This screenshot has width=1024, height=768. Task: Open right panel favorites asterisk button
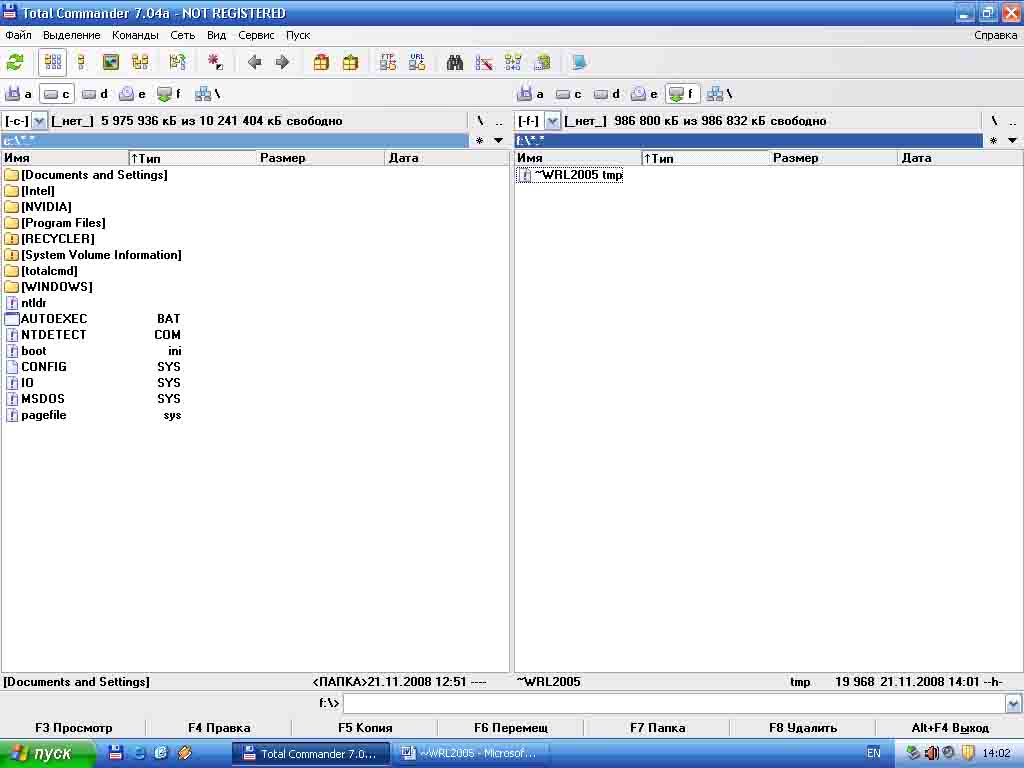point(993,140)
